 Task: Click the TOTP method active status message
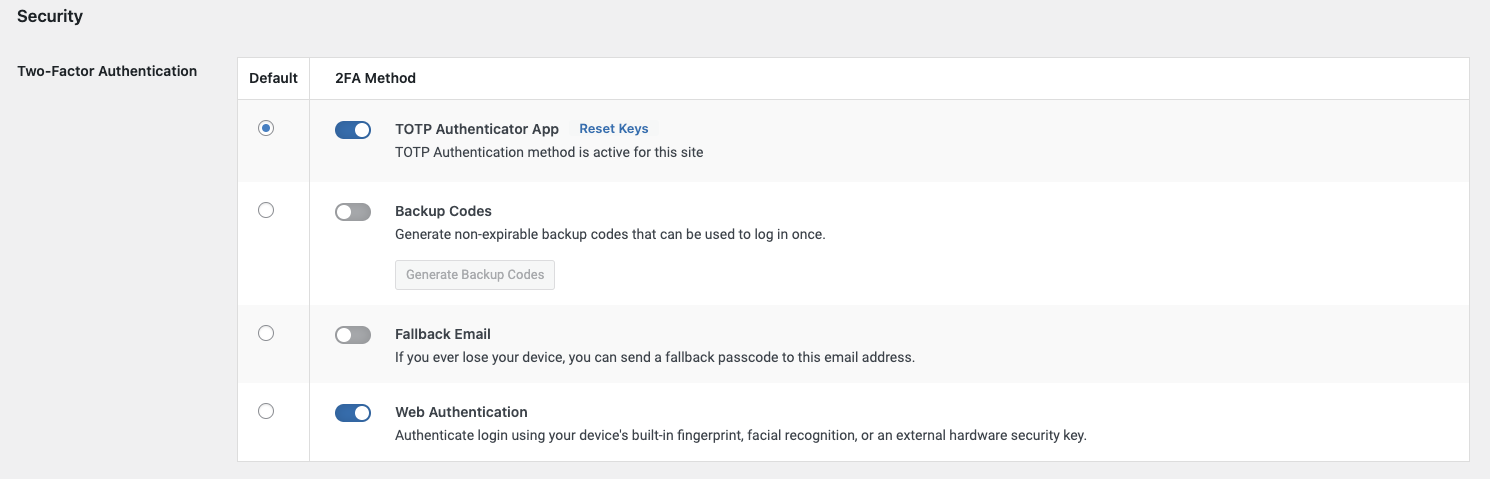pos(549,153)
